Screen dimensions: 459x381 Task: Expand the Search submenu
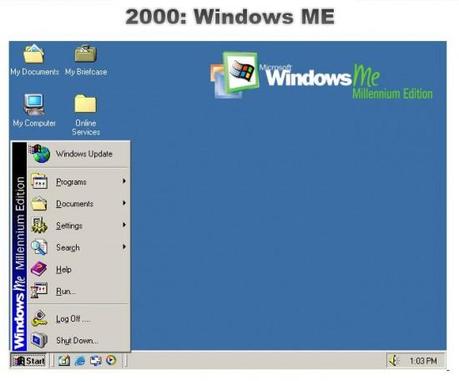coord(79,247)
